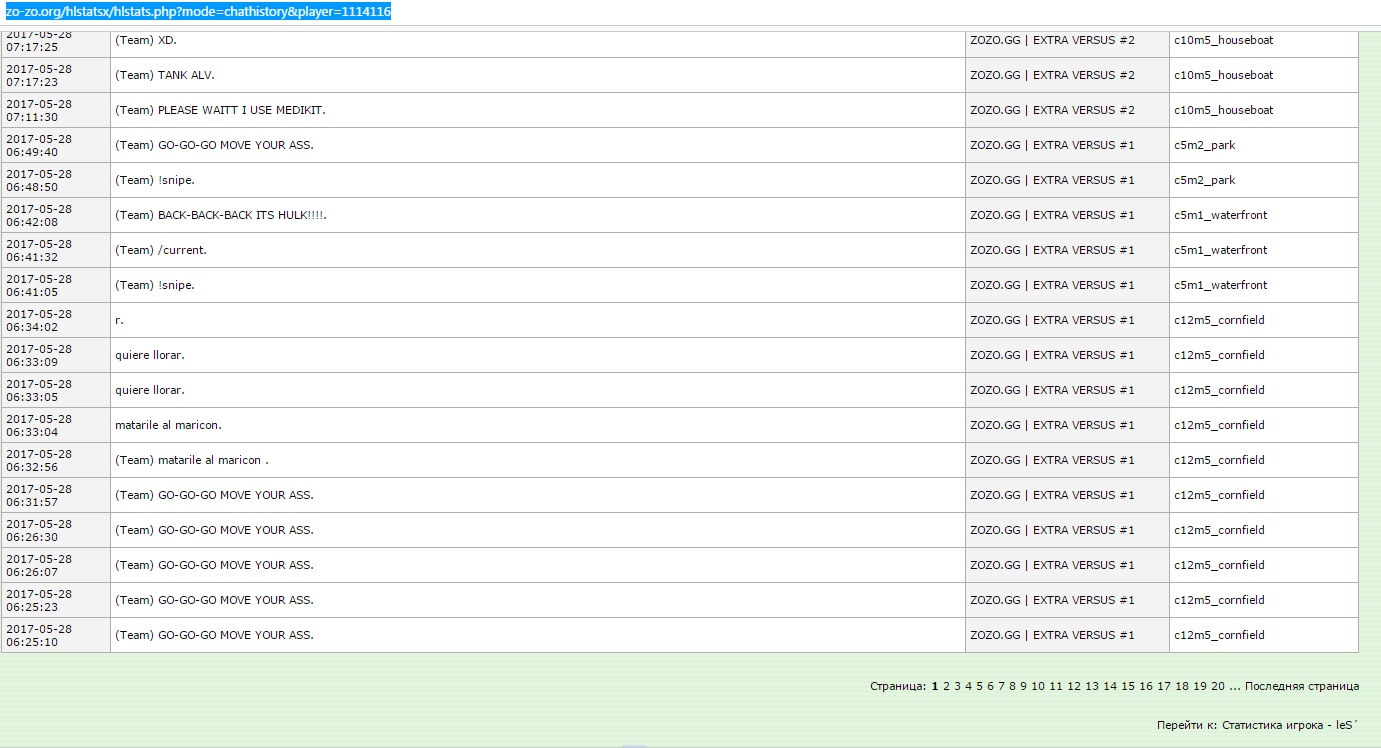Click the /current. team chat message
The image size is (1381, 748).
click(182, 250)
